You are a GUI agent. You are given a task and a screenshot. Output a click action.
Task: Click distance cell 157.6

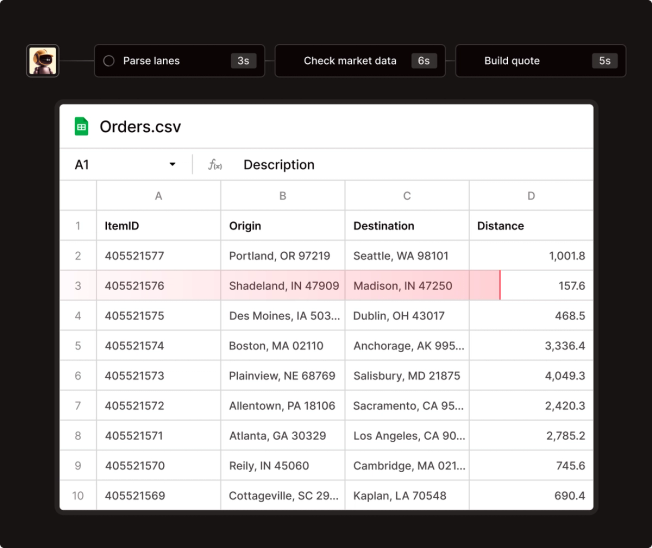tap(531, 286)
